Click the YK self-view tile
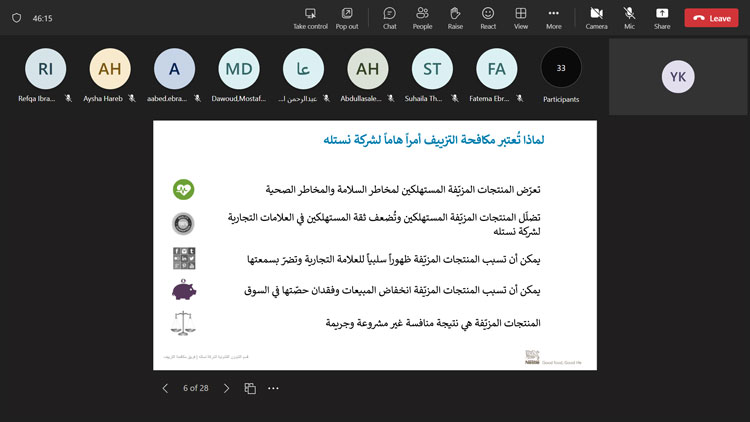This screenshot has width=750, height=422. click(x=678, y=76)
